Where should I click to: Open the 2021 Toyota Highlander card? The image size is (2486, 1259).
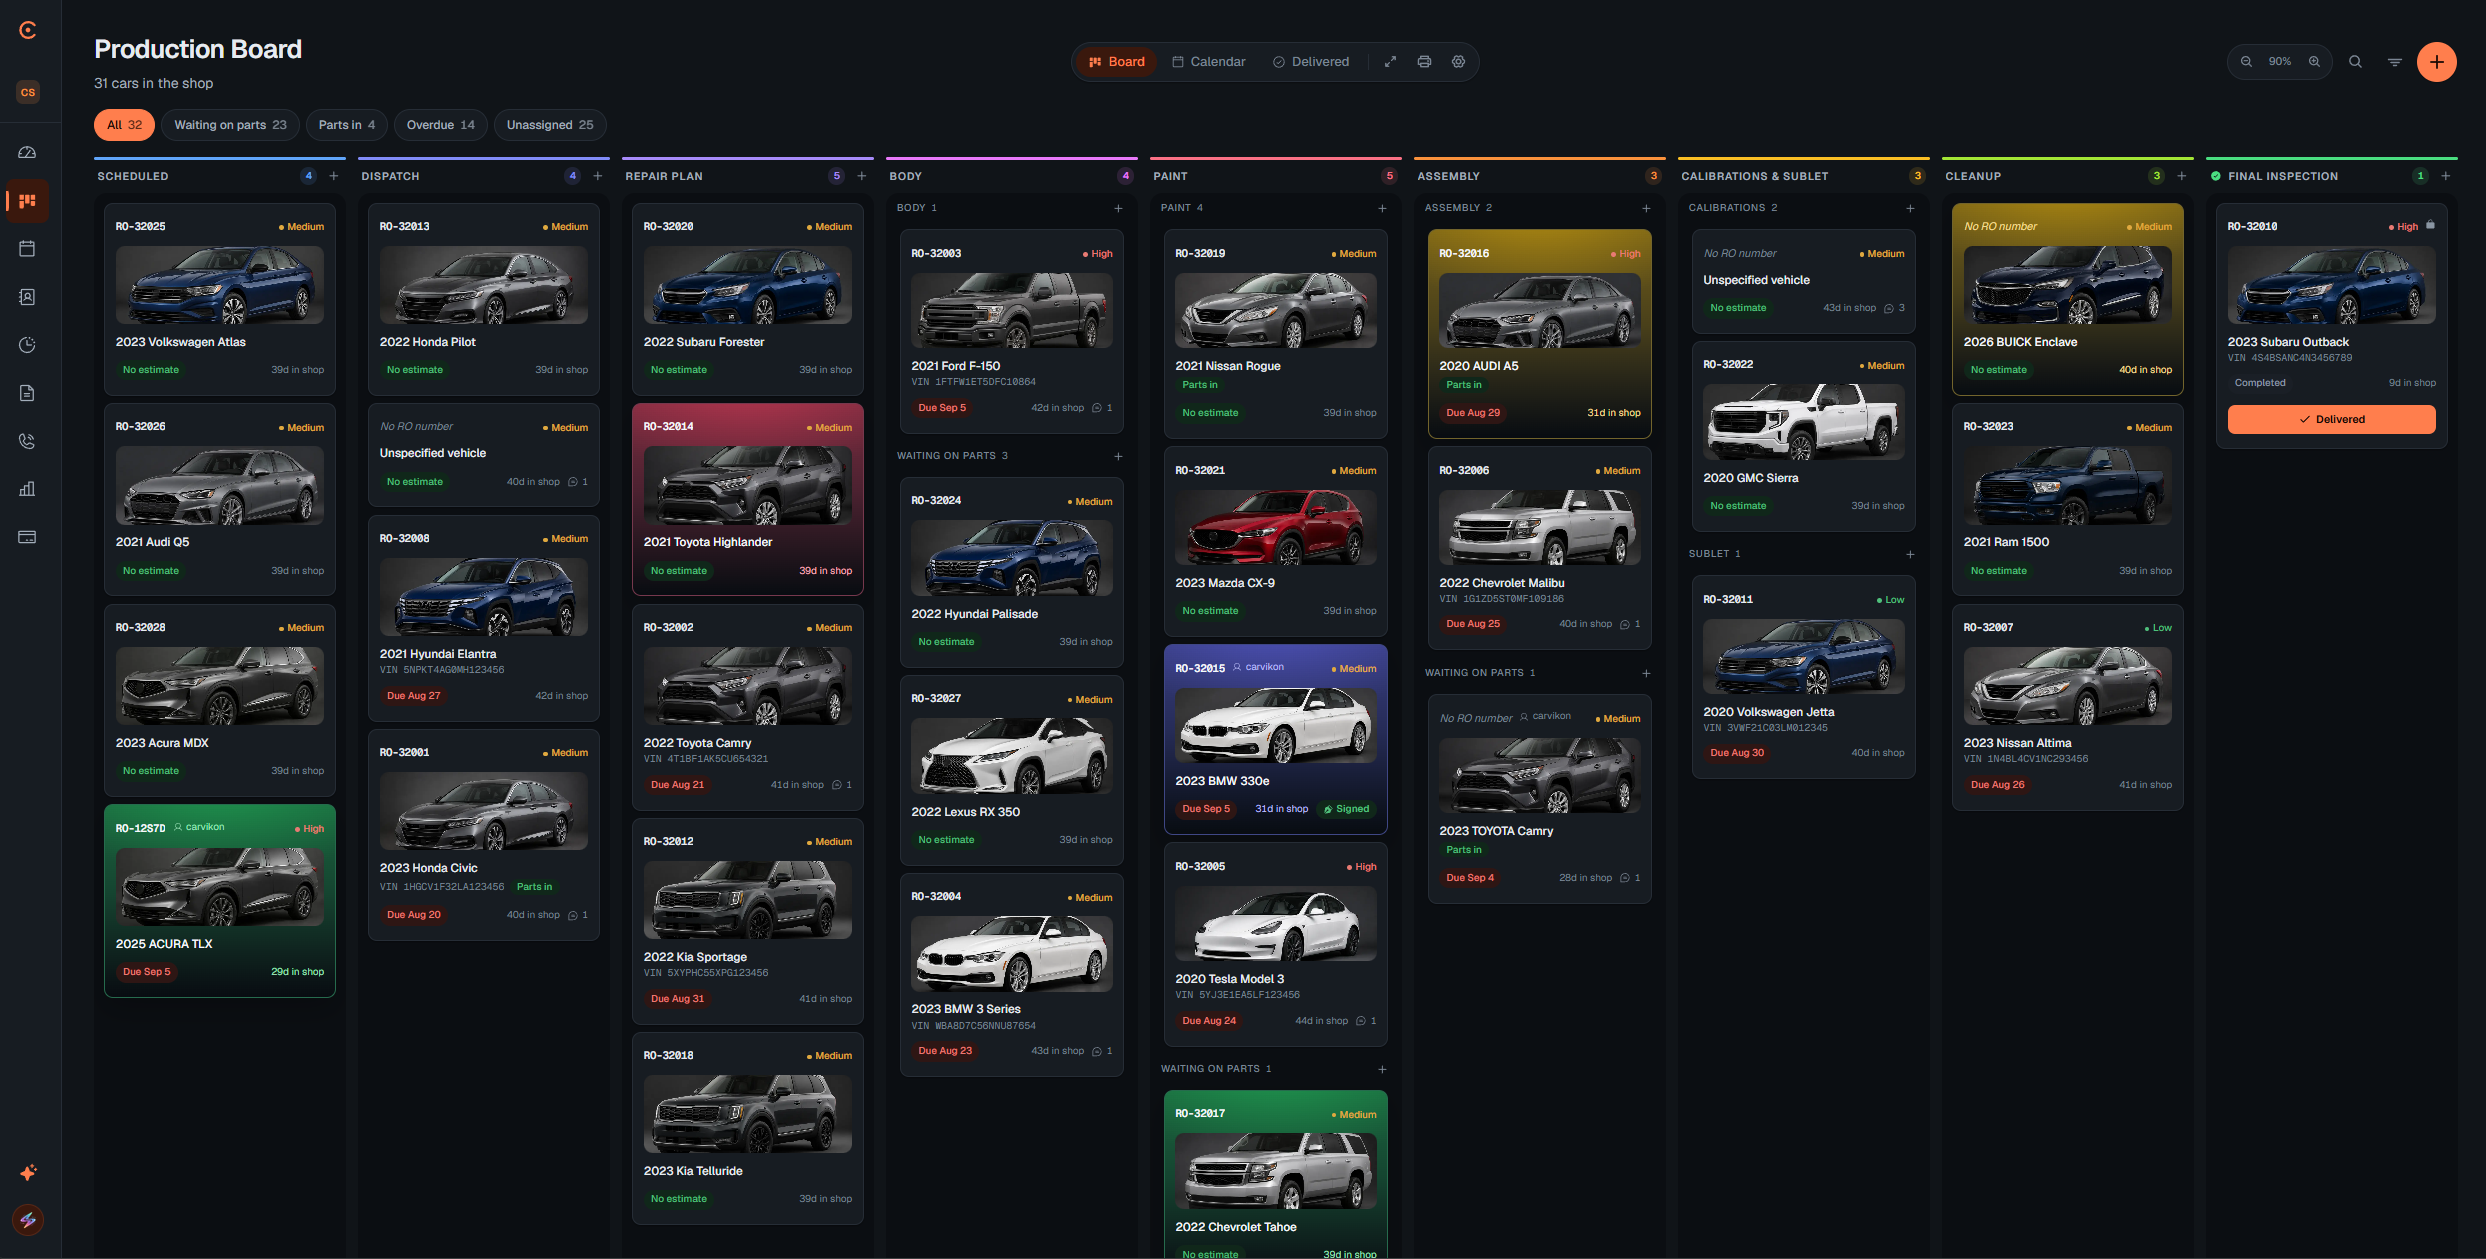click(x=747, y=499)
